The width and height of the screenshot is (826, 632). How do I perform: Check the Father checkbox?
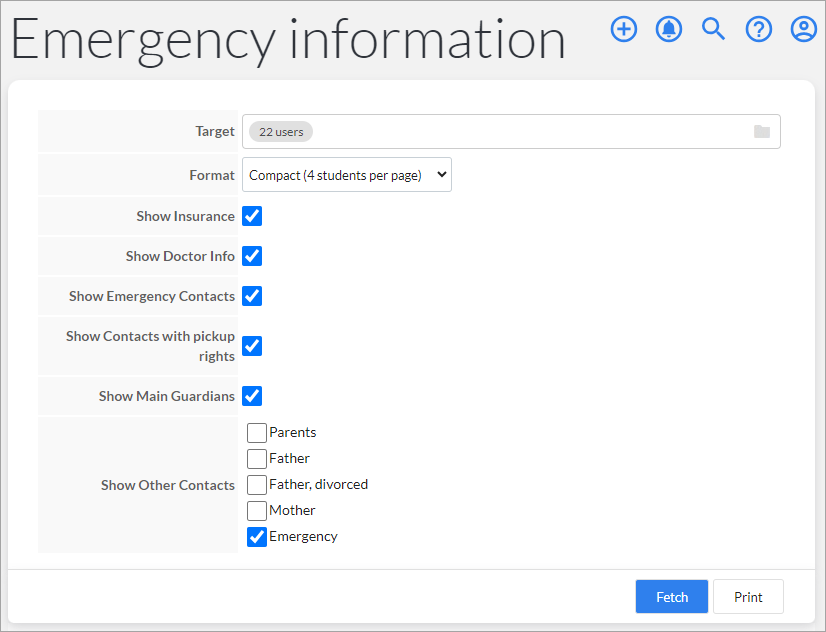(256, 458)
